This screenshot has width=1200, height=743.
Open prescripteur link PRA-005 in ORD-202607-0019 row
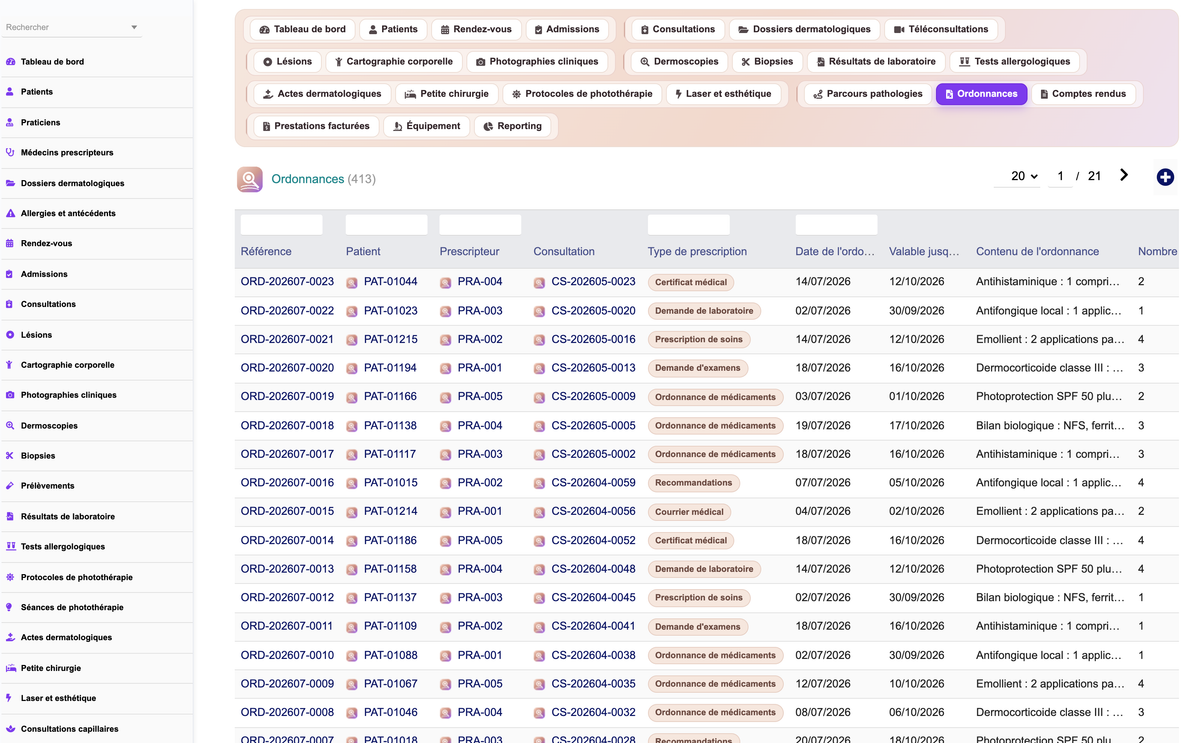pyautogui.click(x=480, y=397)
